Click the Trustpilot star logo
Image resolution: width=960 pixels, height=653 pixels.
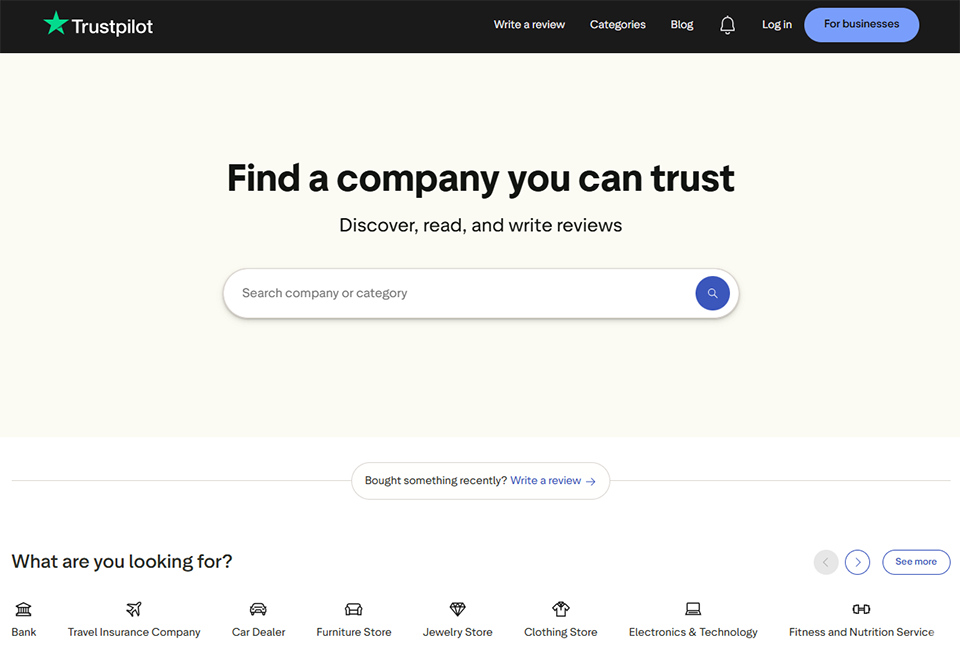[x=56, y=25]
